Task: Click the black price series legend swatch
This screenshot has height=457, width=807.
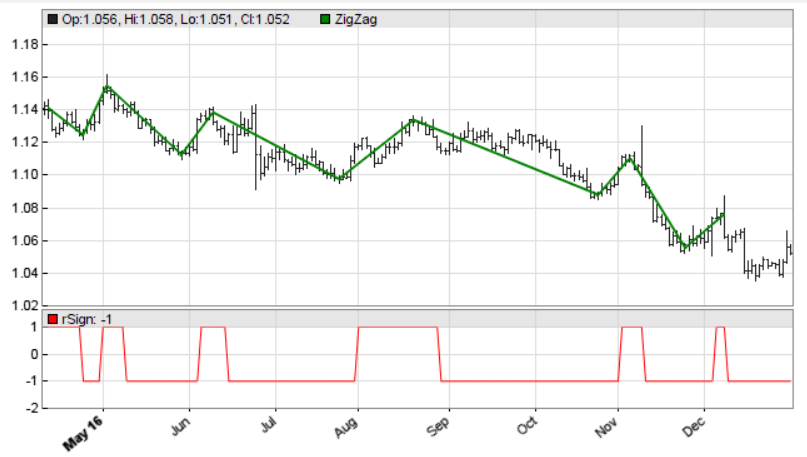Action: [x=53, y=19]
